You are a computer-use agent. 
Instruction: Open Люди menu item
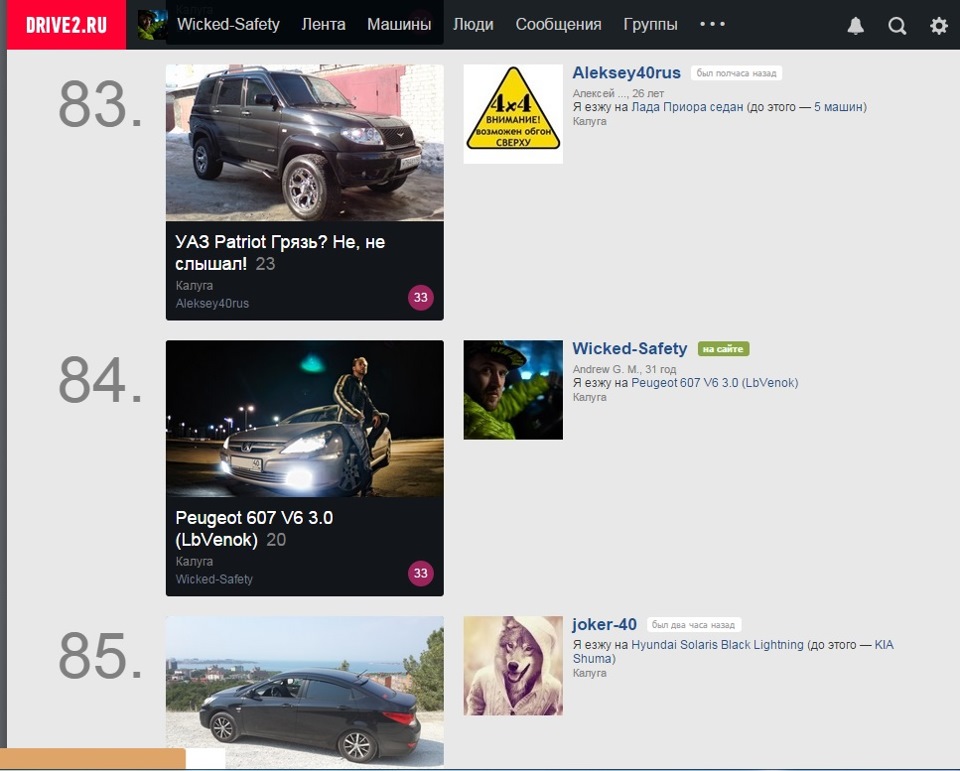click(x=473, y=24)
